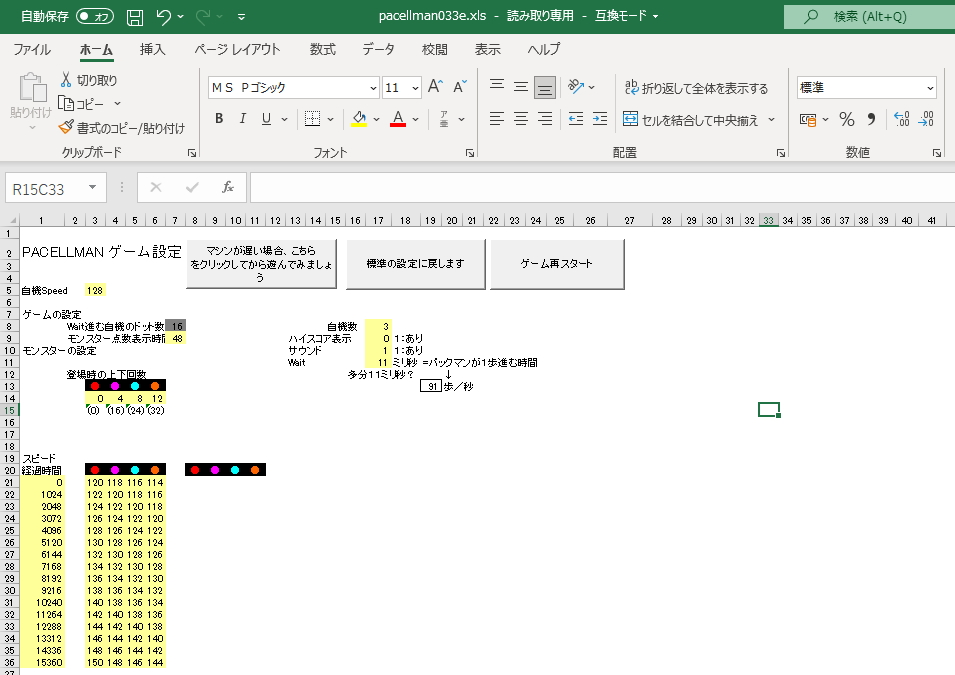Switch to the 挿入 ribbon tab
Screen dimensions: 955x675
[x=151, y=49]
